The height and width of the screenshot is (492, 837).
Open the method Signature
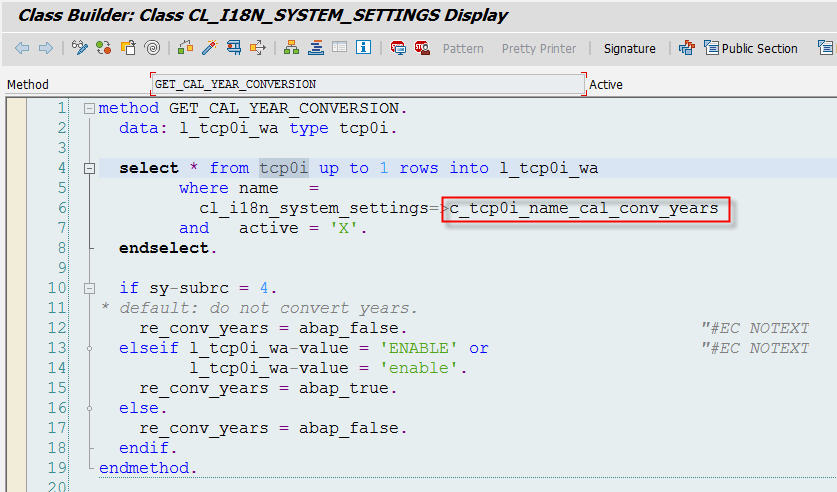(630, 49)
